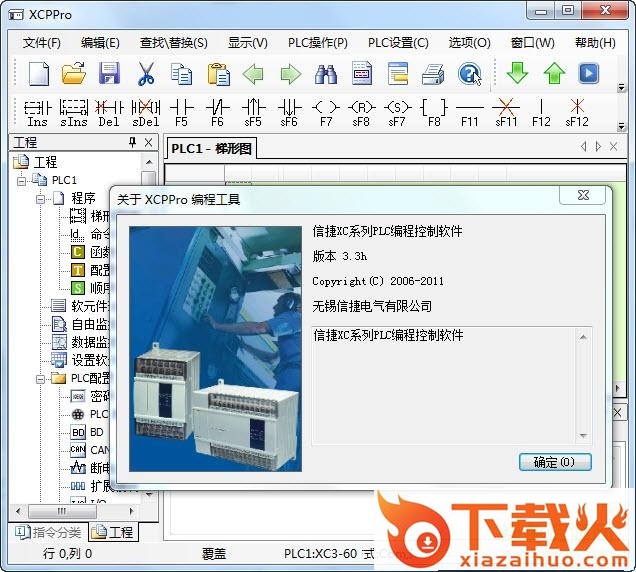
Task: Upload program from PLC with green up arrow
Action: coord(554,73)
